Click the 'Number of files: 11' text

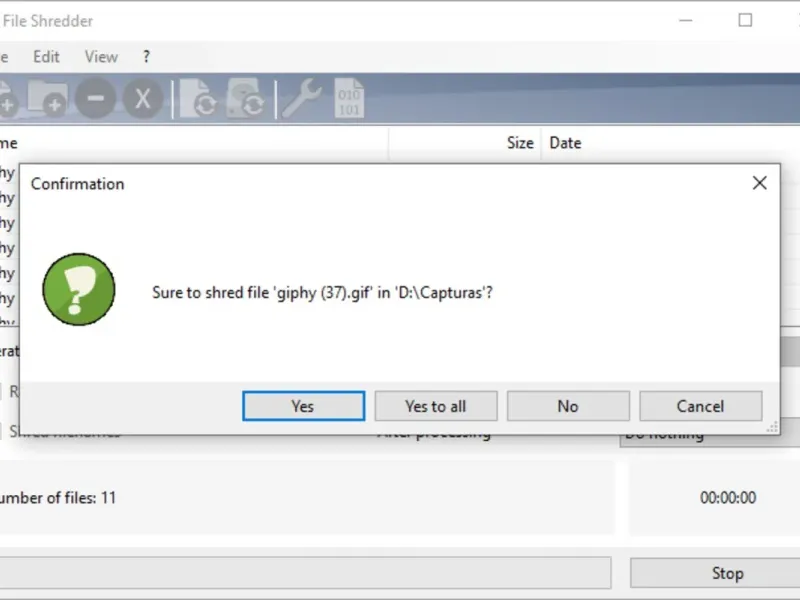(x=58, y=497)
